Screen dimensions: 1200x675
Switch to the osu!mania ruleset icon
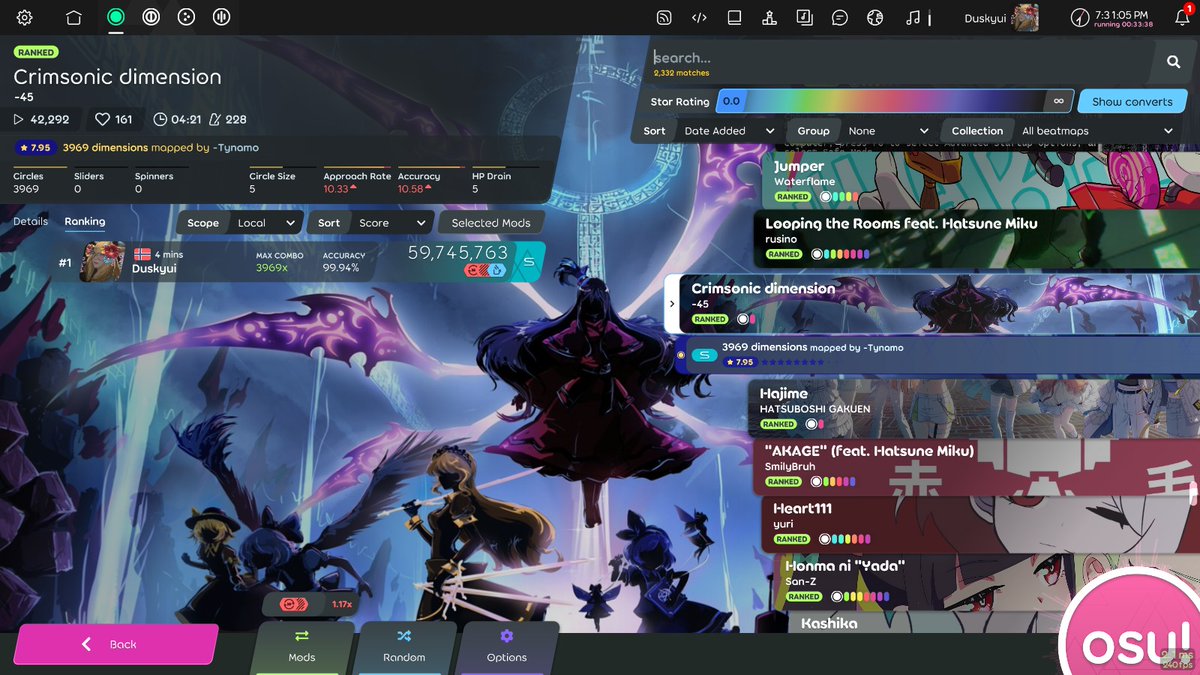click(x=222, y=17)
